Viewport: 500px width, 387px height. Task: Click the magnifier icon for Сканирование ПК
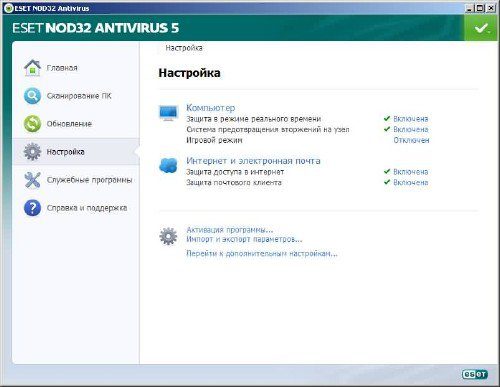tap(32, 96)
